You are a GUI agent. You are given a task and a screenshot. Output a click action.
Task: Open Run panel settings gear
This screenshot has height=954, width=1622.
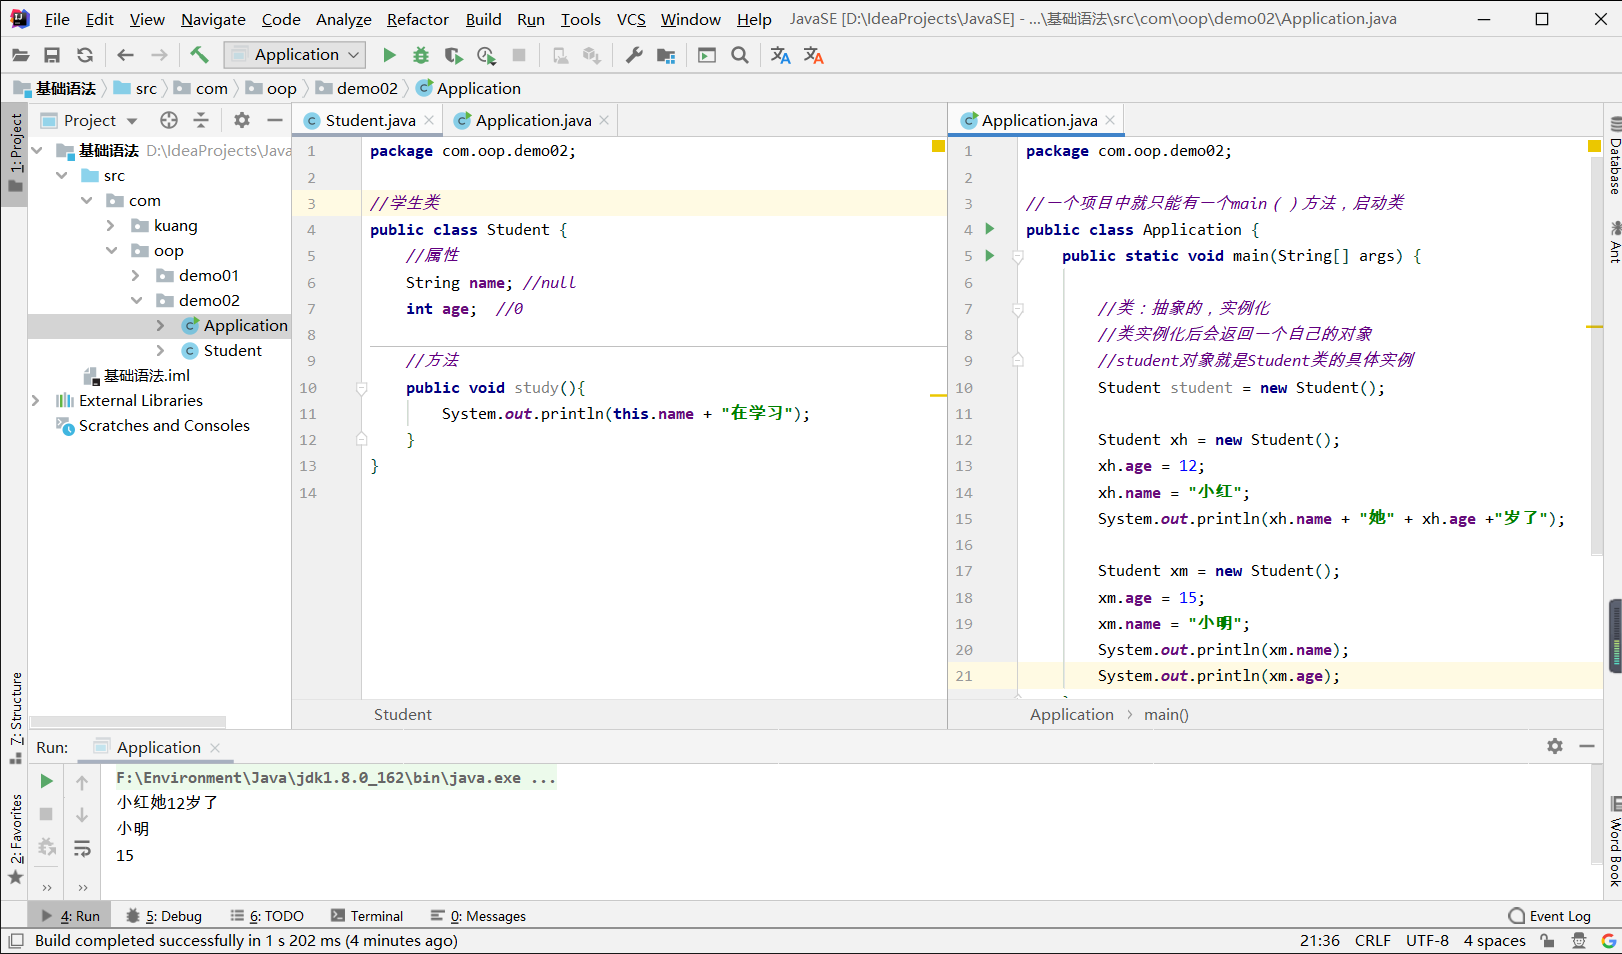[x=1555, y=746]
